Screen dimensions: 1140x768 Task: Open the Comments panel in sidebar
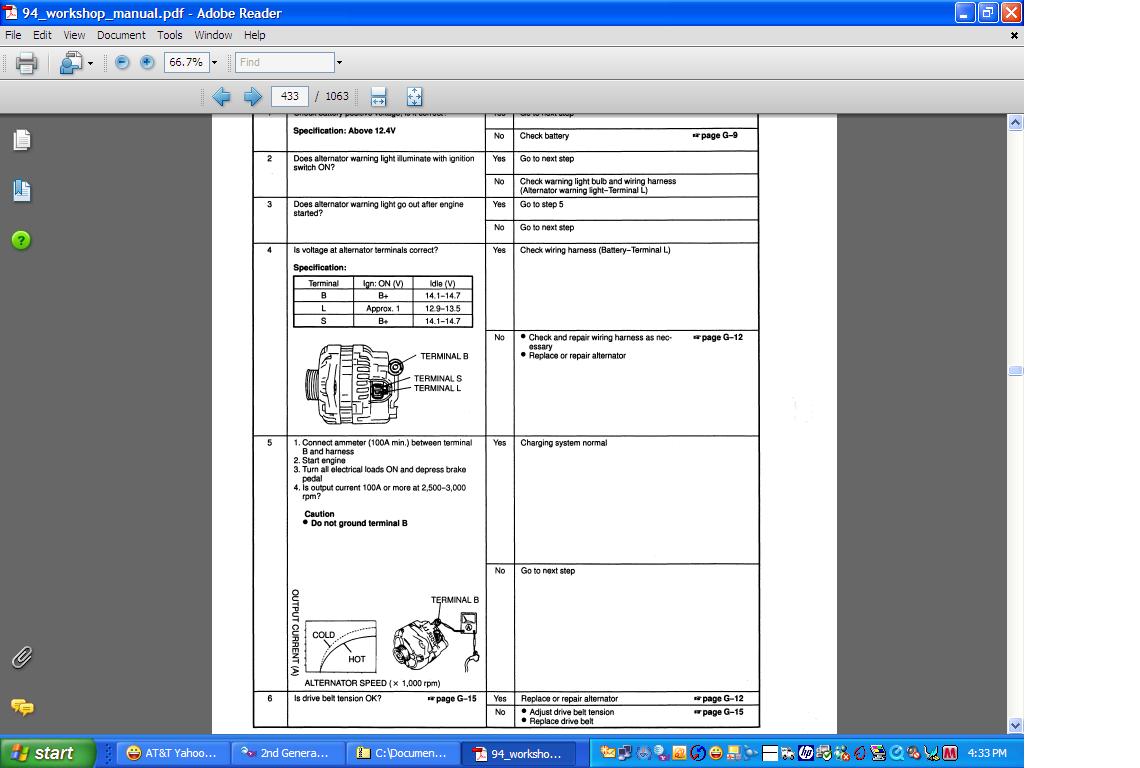22,707
